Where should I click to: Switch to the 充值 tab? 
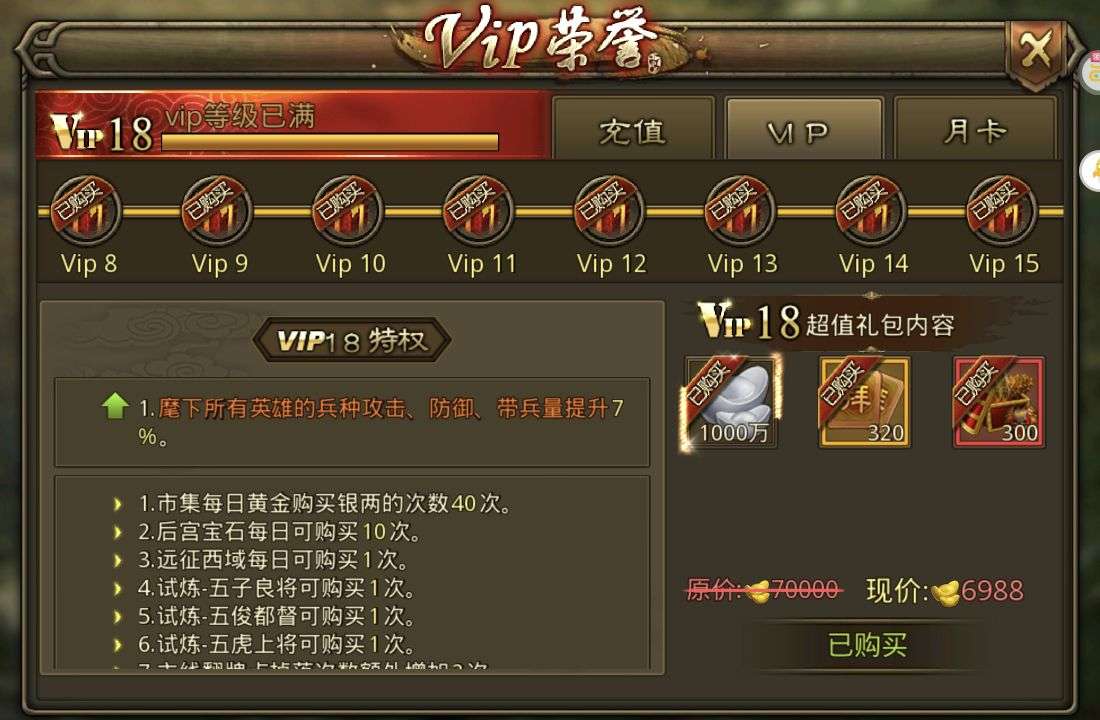click(633, 130)
